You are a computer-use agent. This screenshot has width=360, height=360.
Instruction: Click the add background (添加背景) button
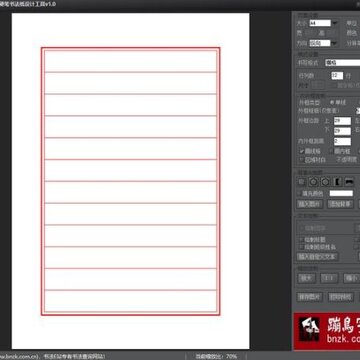click(x=341, y=204)
